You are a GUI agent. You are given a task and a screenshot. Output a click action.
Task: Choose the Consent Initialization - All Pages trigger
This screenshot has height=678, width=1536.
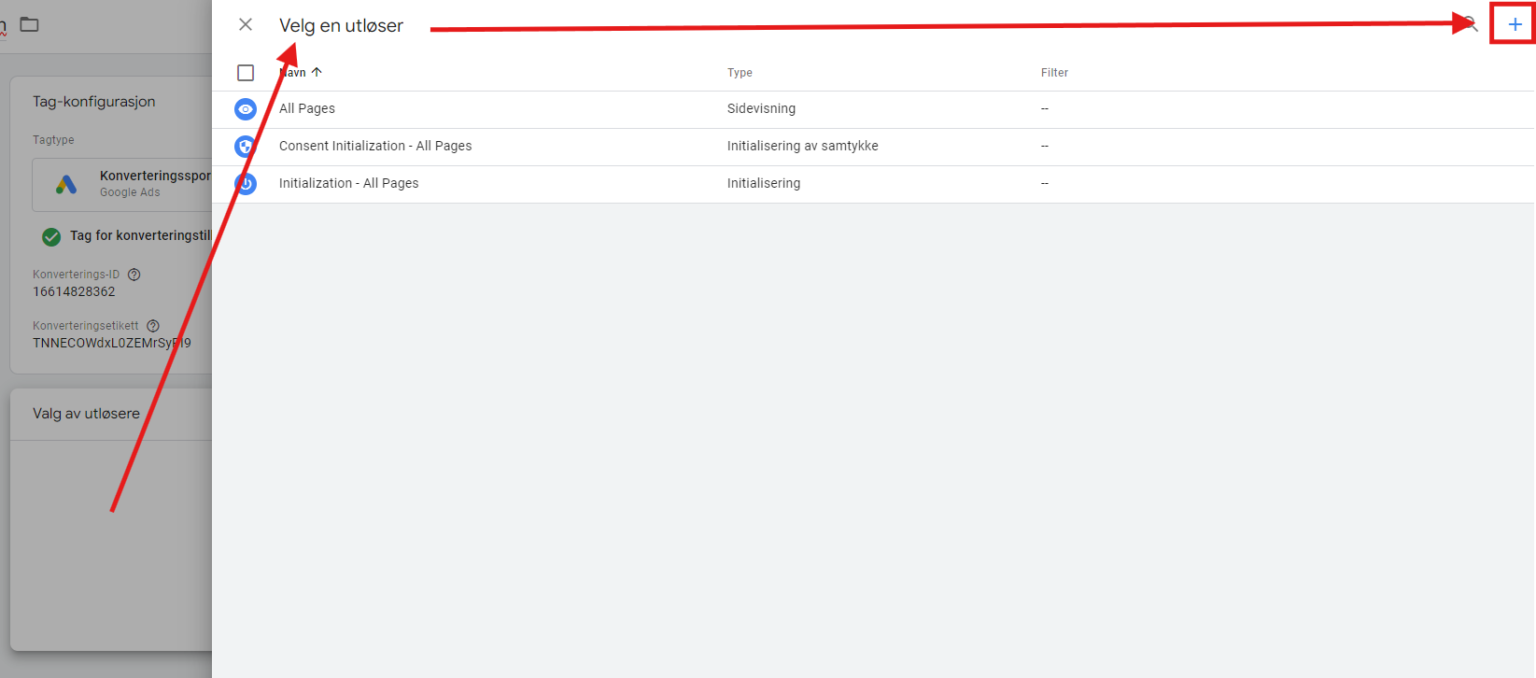(x=375, y=146)
